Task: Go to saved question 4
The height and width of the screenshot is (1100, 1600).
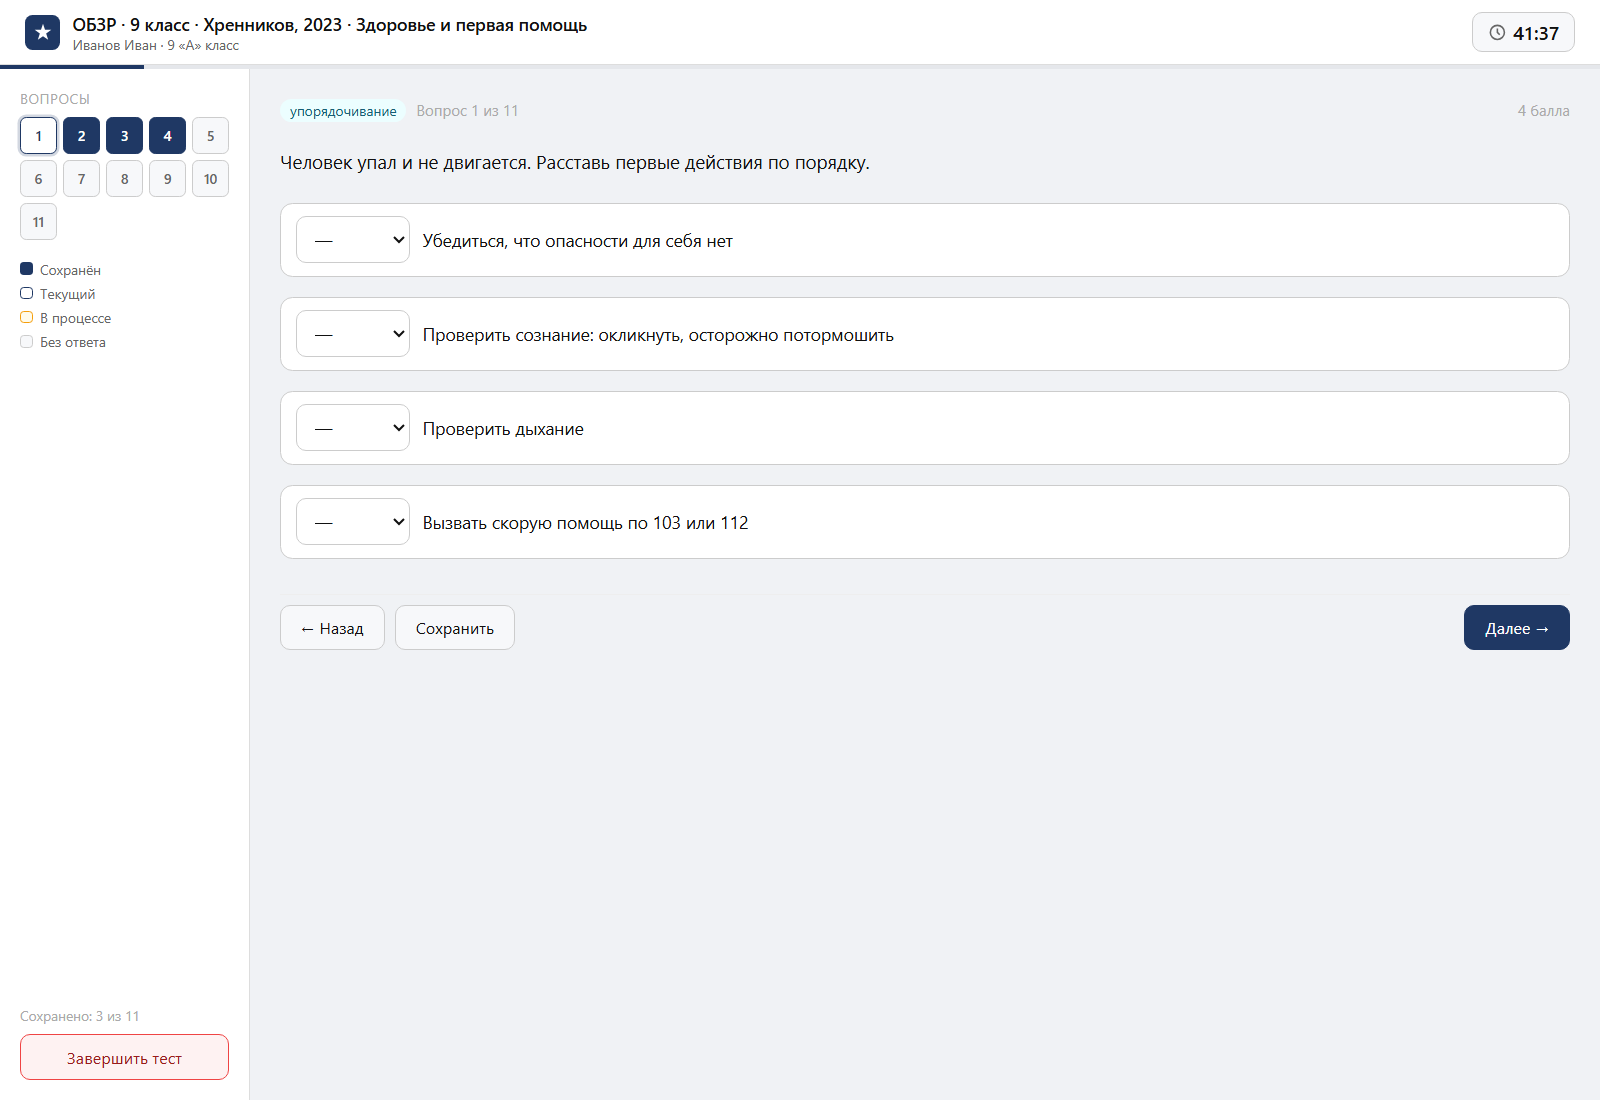Action: [167, 136]
